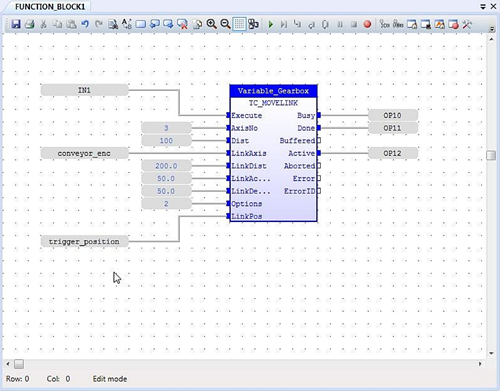500x391 pixels.
Task: Click the TC_MOVELINK type label
Action: tap(273, 103)
